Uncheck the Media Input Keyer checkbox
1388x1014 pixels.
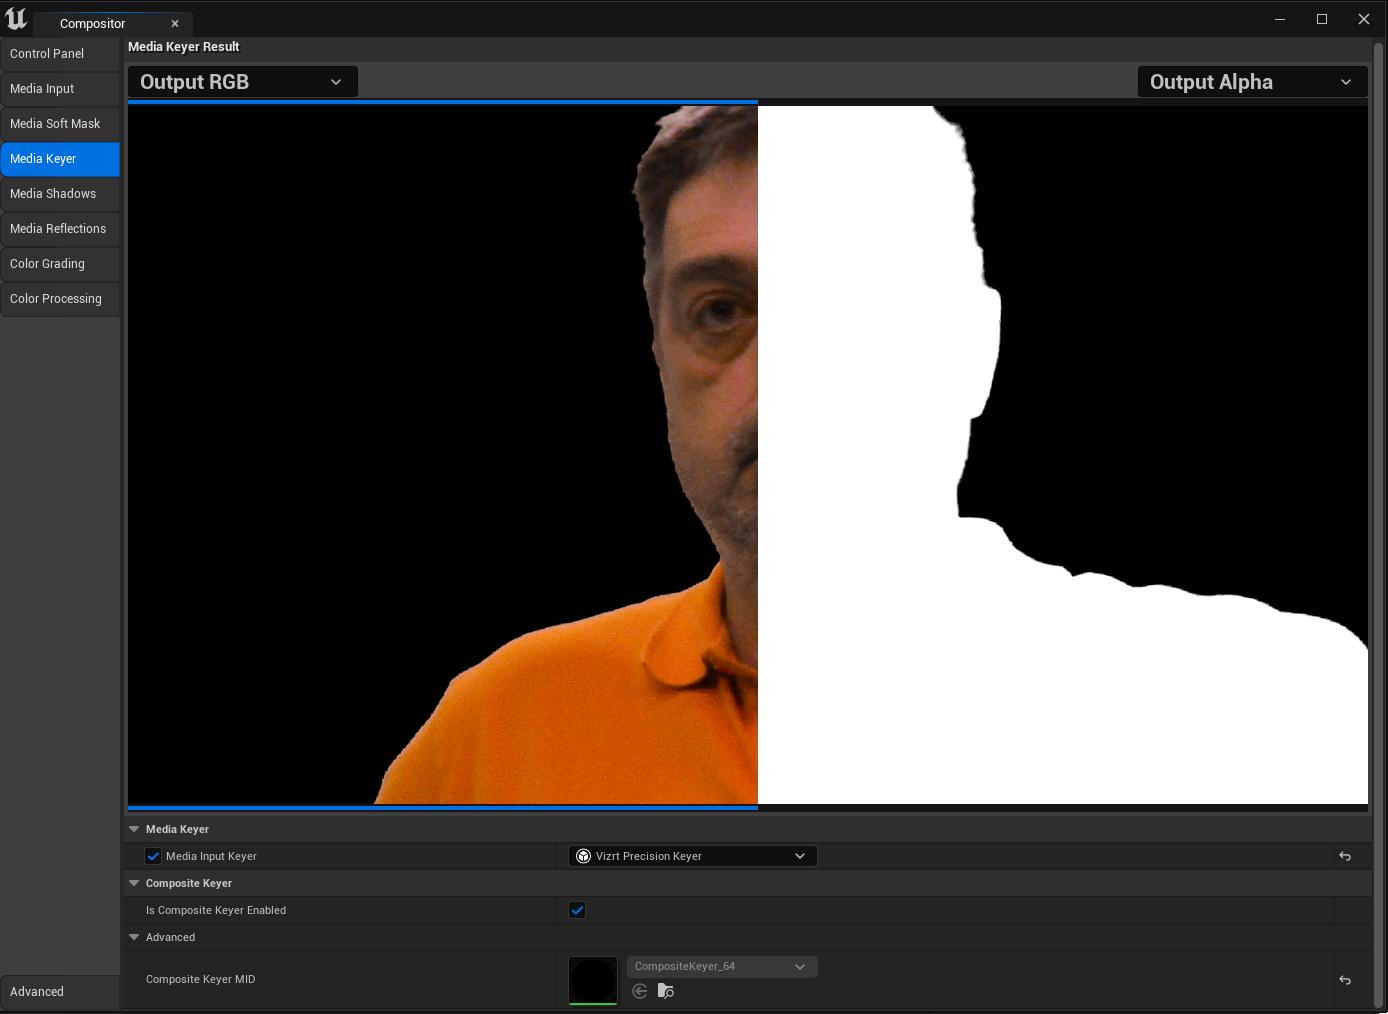point(153,856)
